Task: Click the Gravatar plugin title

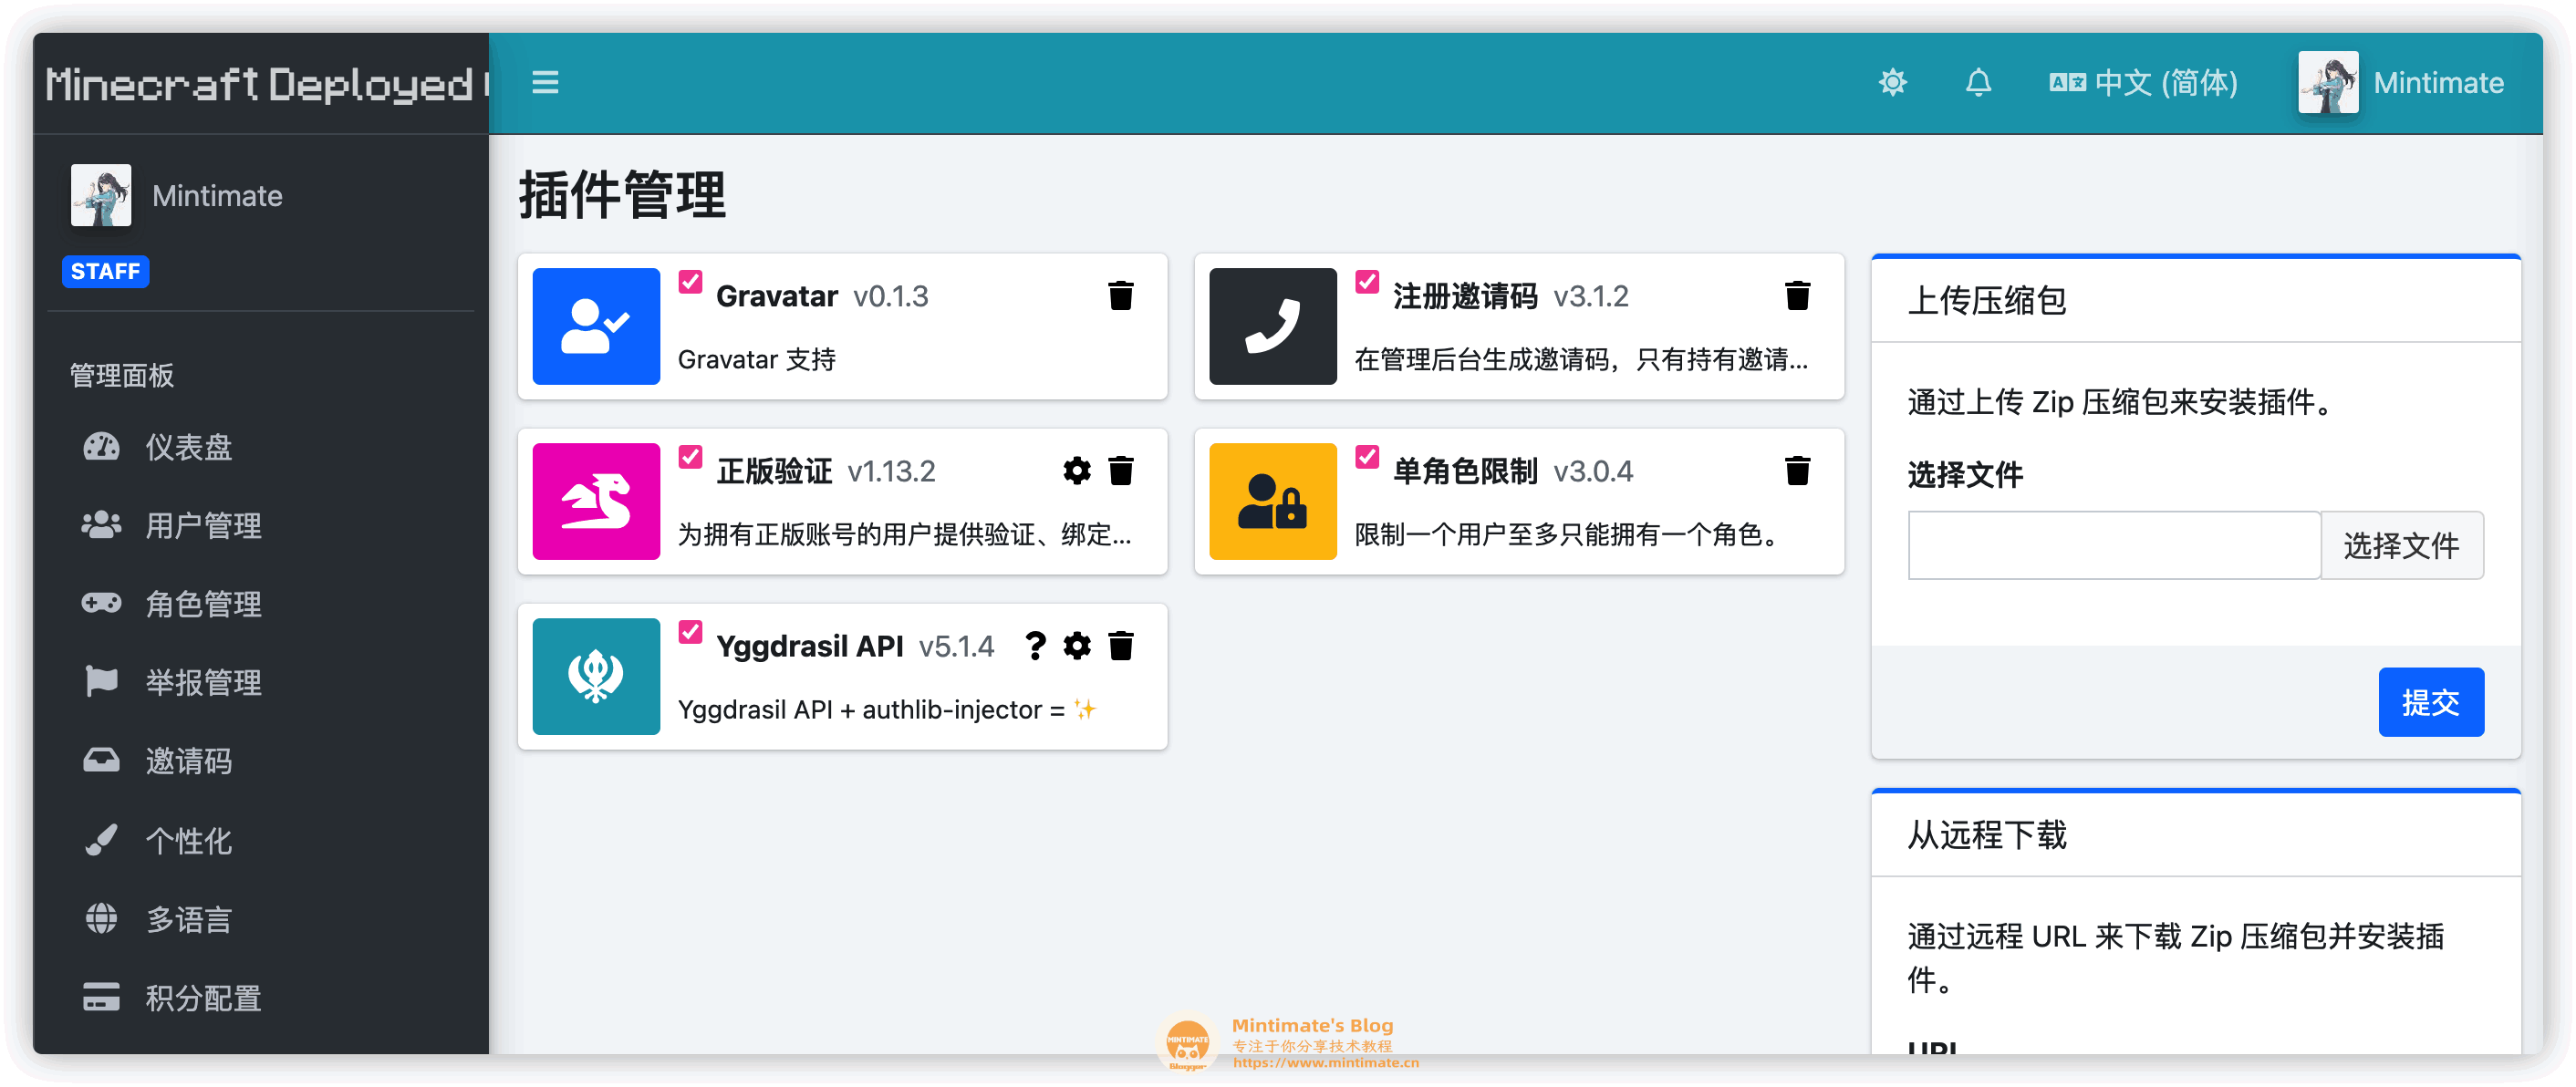Action: [x=776, y=296]
